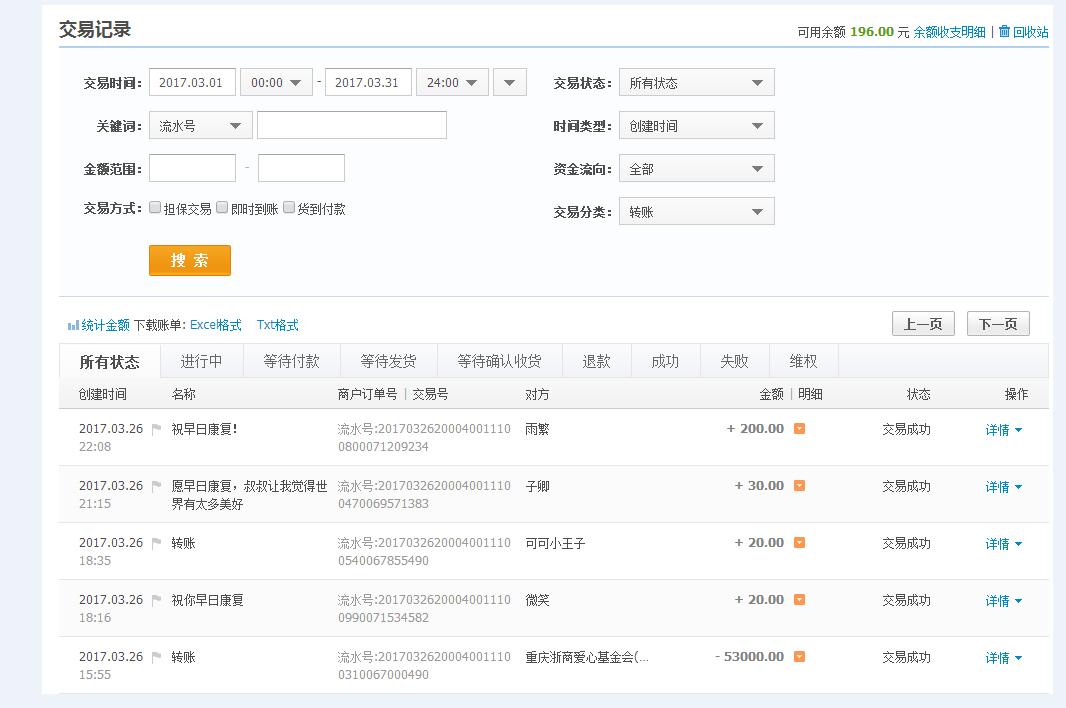Switch to the 进行中 tab
This screenshot has height=708, width=1066.
point(201,361)
